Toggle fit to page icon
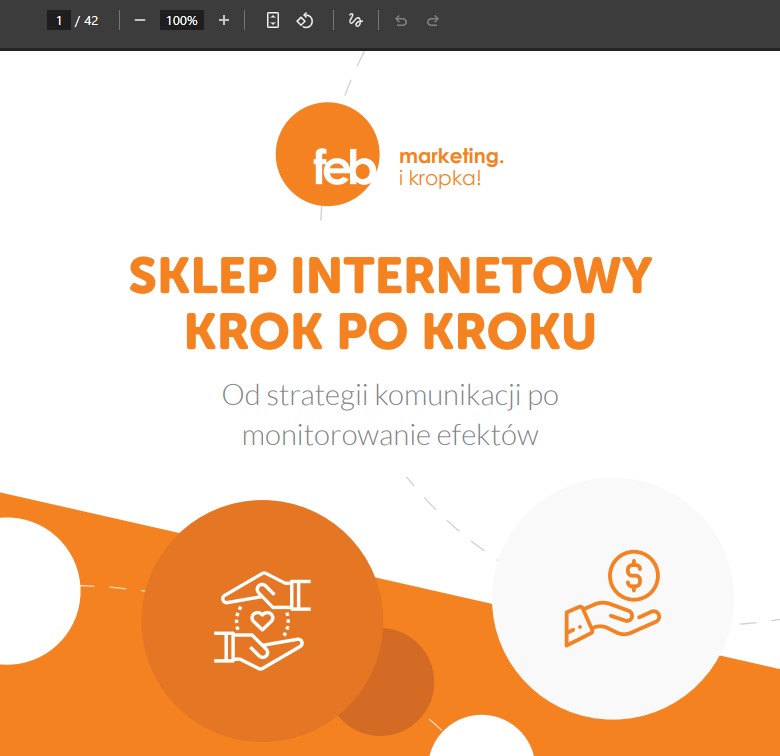This screenshot has width=780, height=756. pos(273,20)
